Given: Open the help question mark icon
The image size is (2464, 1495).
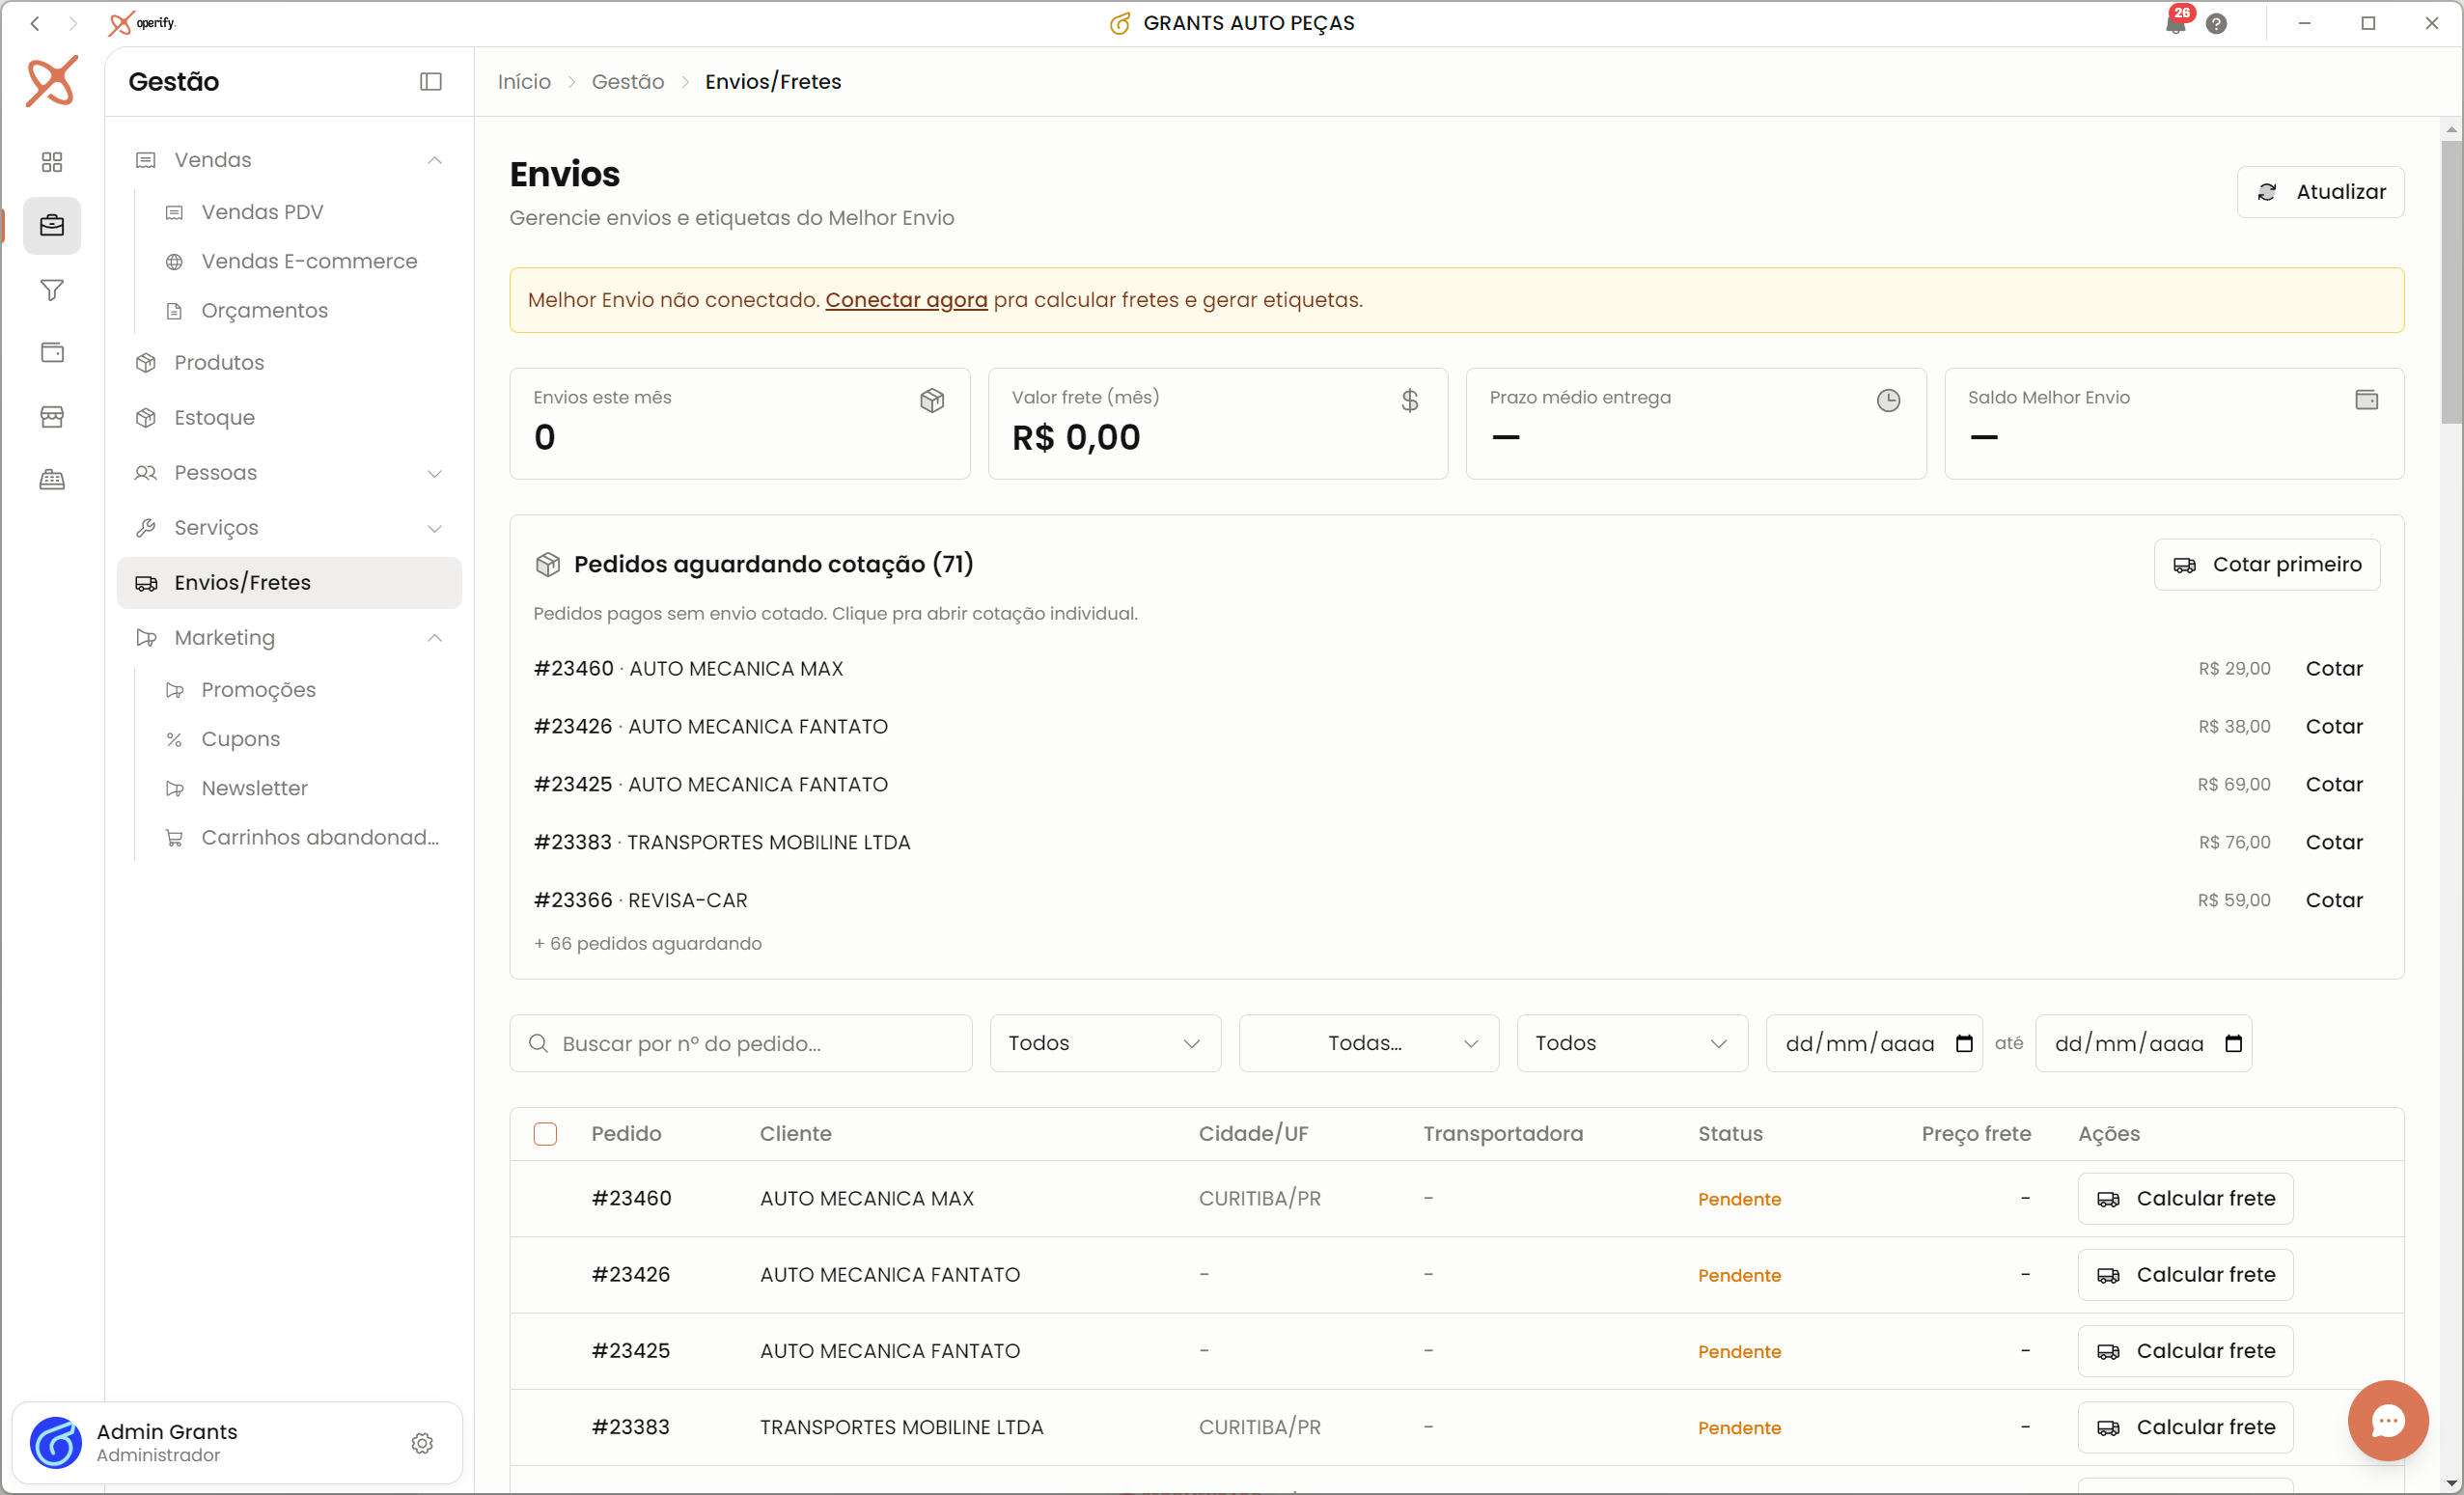Looking at the screenshot, I should point(2216,24).
